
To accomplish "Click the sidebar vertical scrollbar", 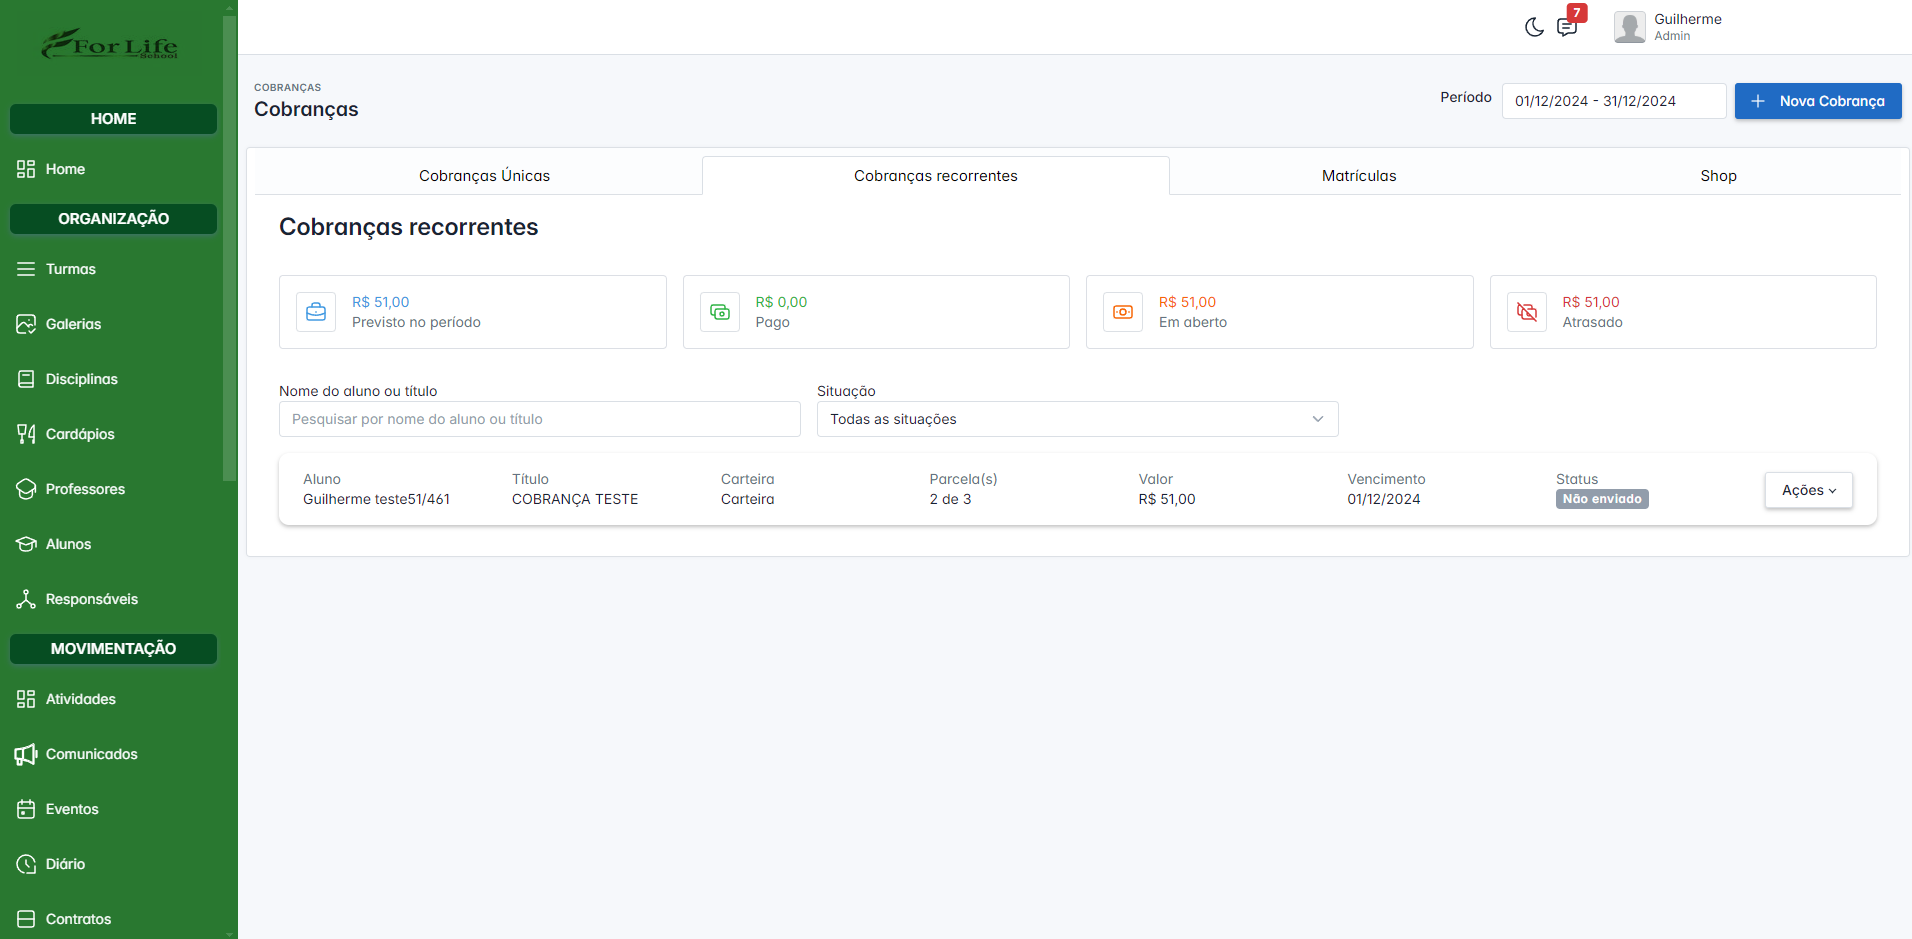I will pos(229,250).
